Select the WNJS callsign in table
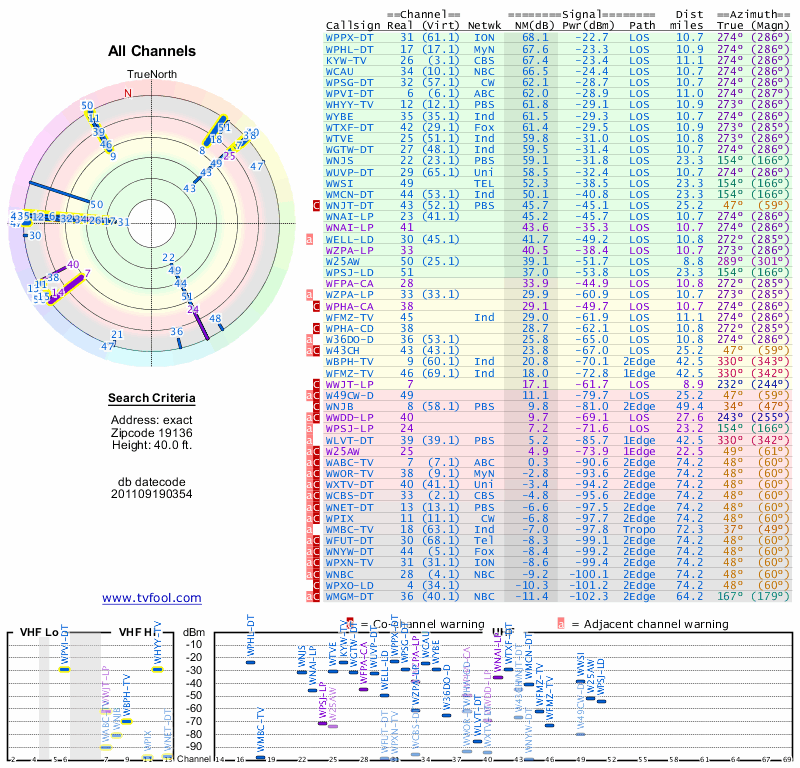The width and height of the screenshot is (800, 768). 339,160
